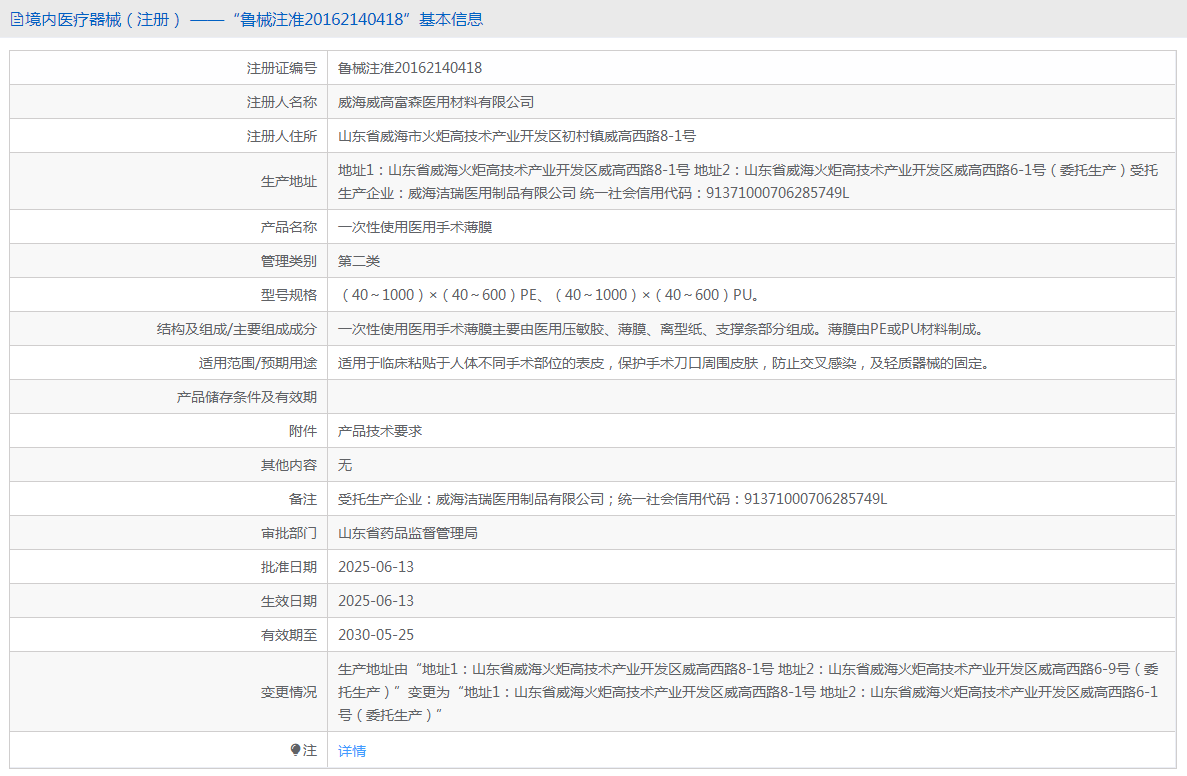Click the 变更情况 change description text
This screenshot has width=1187, height=776.
coord(748,692)
